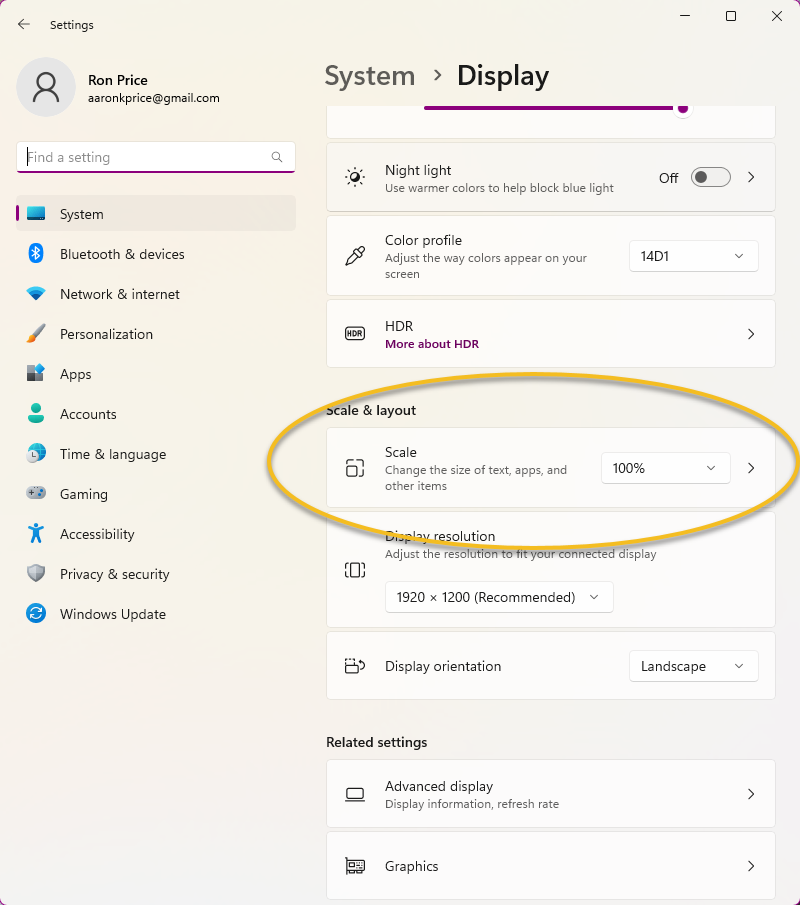The width and height of the screenshot is (800, 905).
Task: Open Windows Update via its sync icon
Action: [x=36, y=614]
